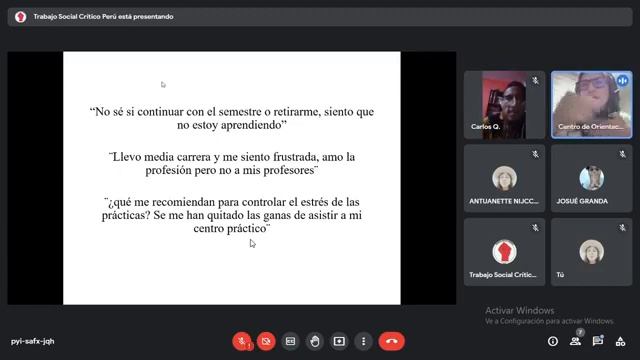The width and height of the screenshot is (640, 360).
Task: Click speaking indicator on Centro de Orientac tile
Action: [622, 81]
